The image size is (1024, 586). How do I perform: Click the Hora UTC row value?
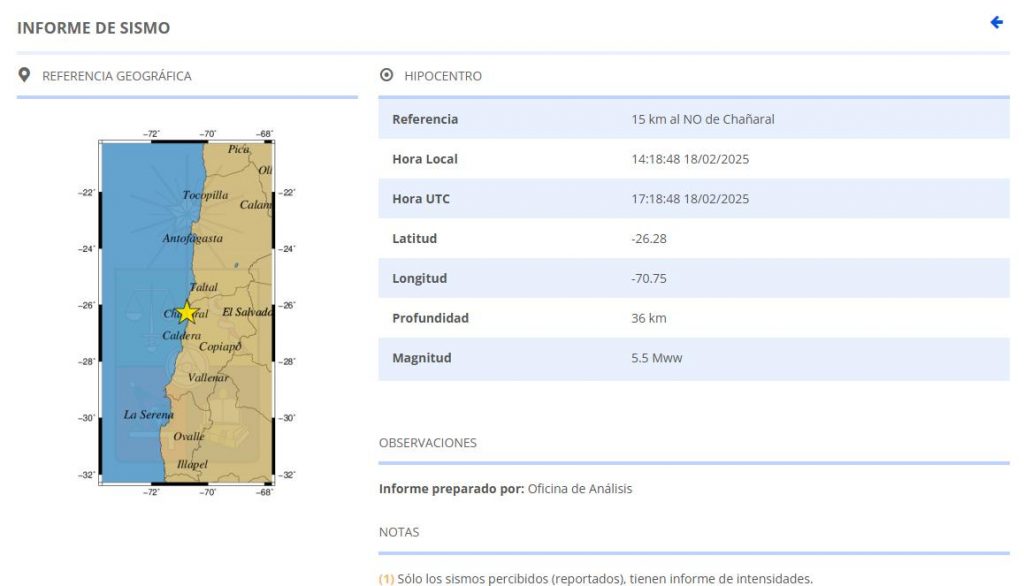(690, 199)
